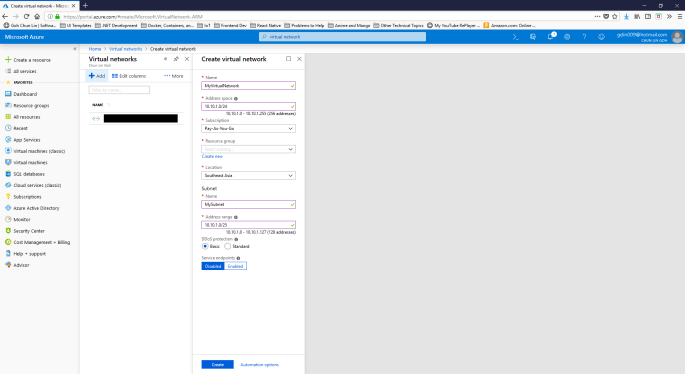Click the Create button
Viewport: 685px width, 374px height.
point(218,364)
